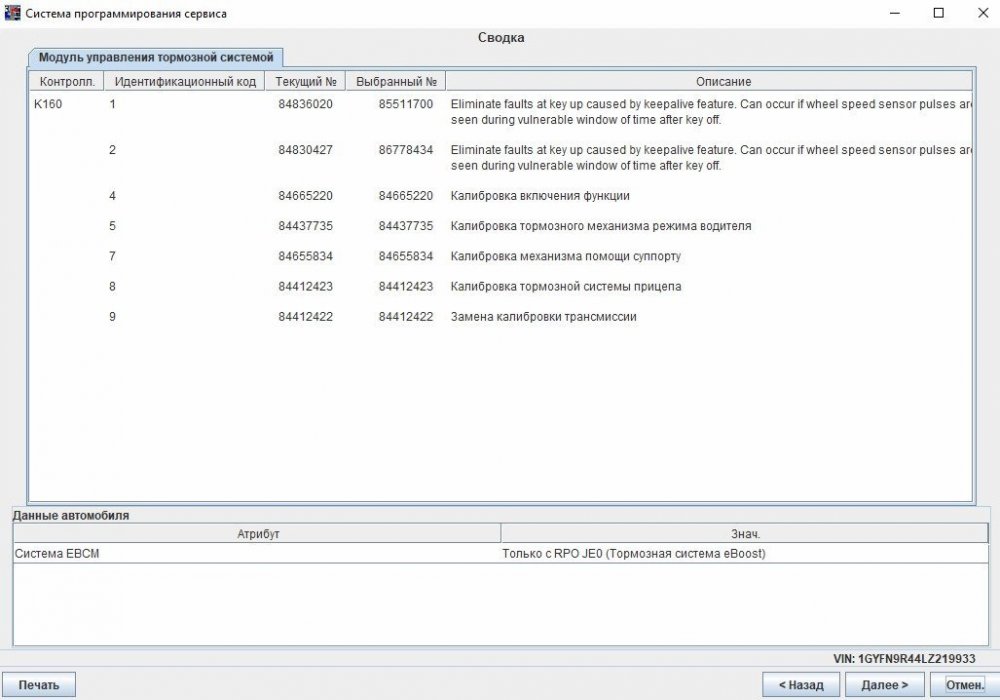Viewport: 1000px width, 700px height.
Task: Close the window with the X button
Action: tap(981, 13)
